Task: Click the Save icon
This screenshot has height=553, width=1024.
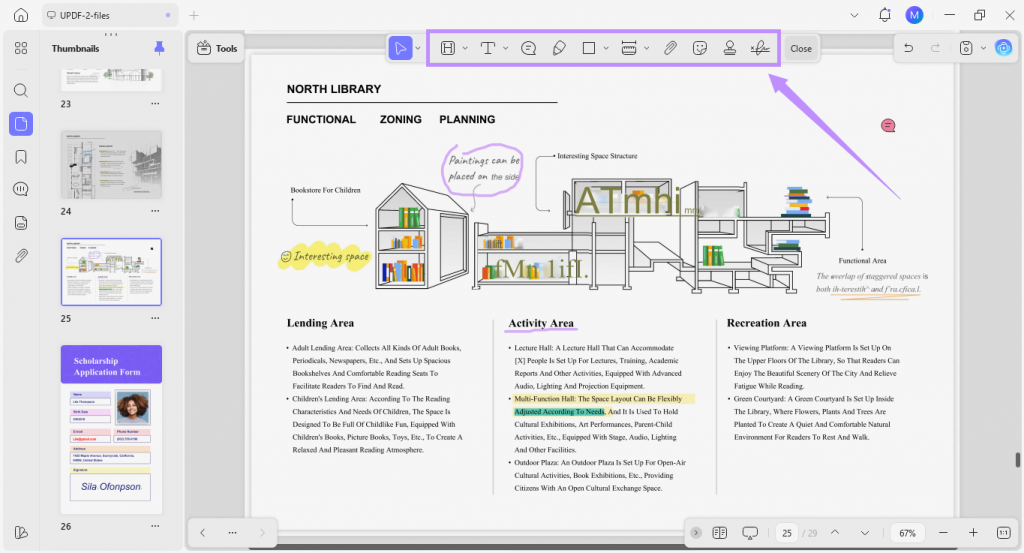Action: [966, 48]
